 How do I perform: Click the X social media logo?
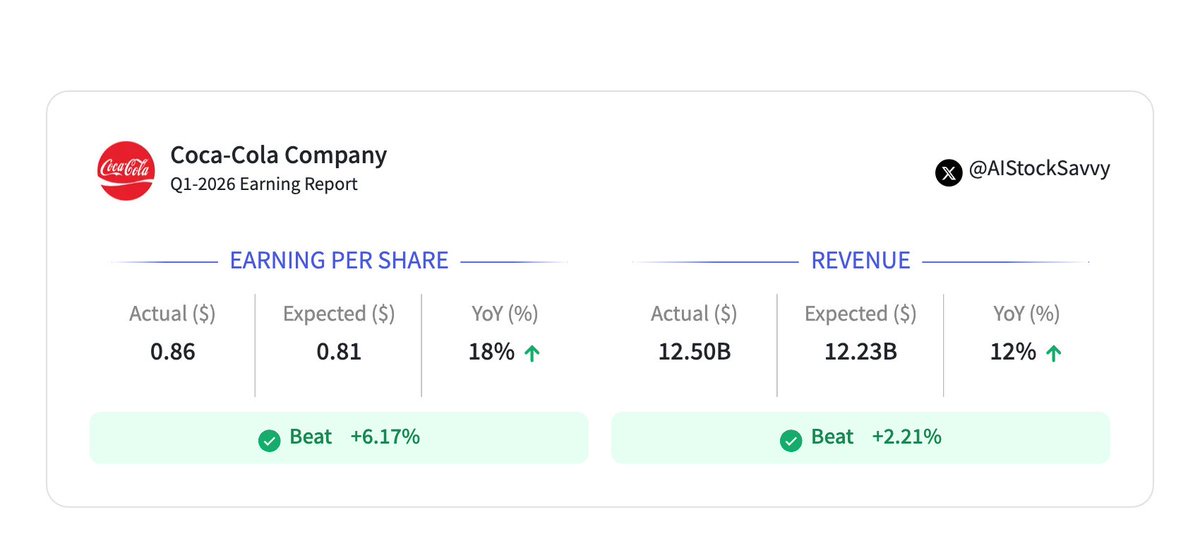949,172
